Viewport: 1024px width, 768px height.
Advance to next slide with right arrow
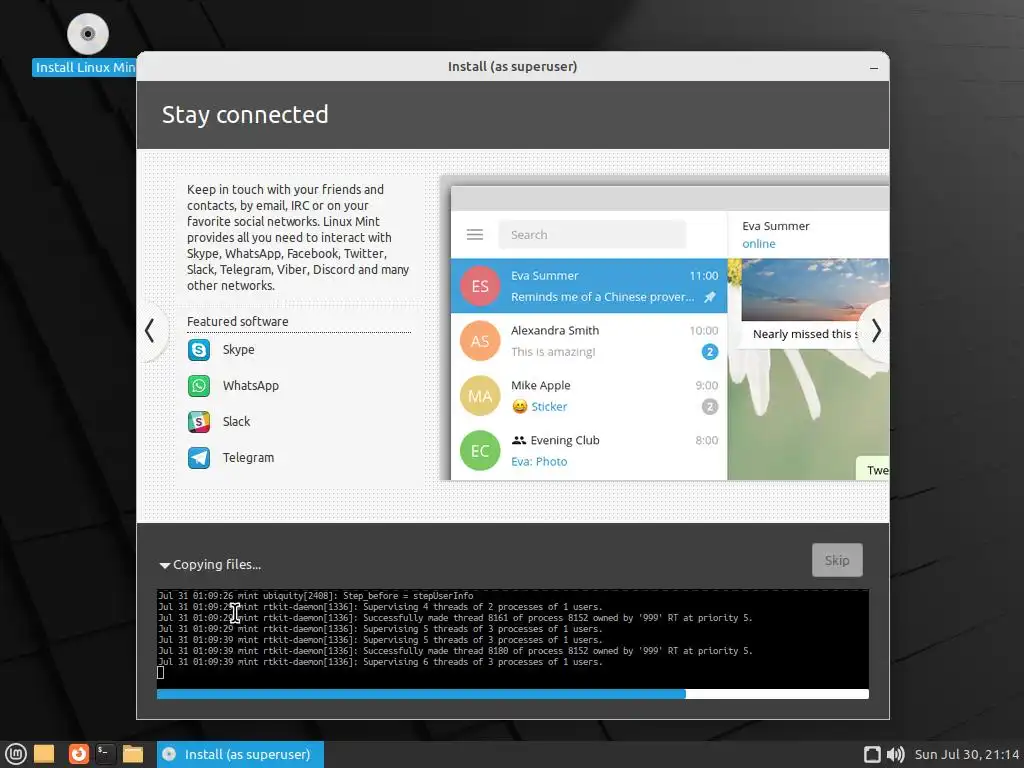[876, 331]
